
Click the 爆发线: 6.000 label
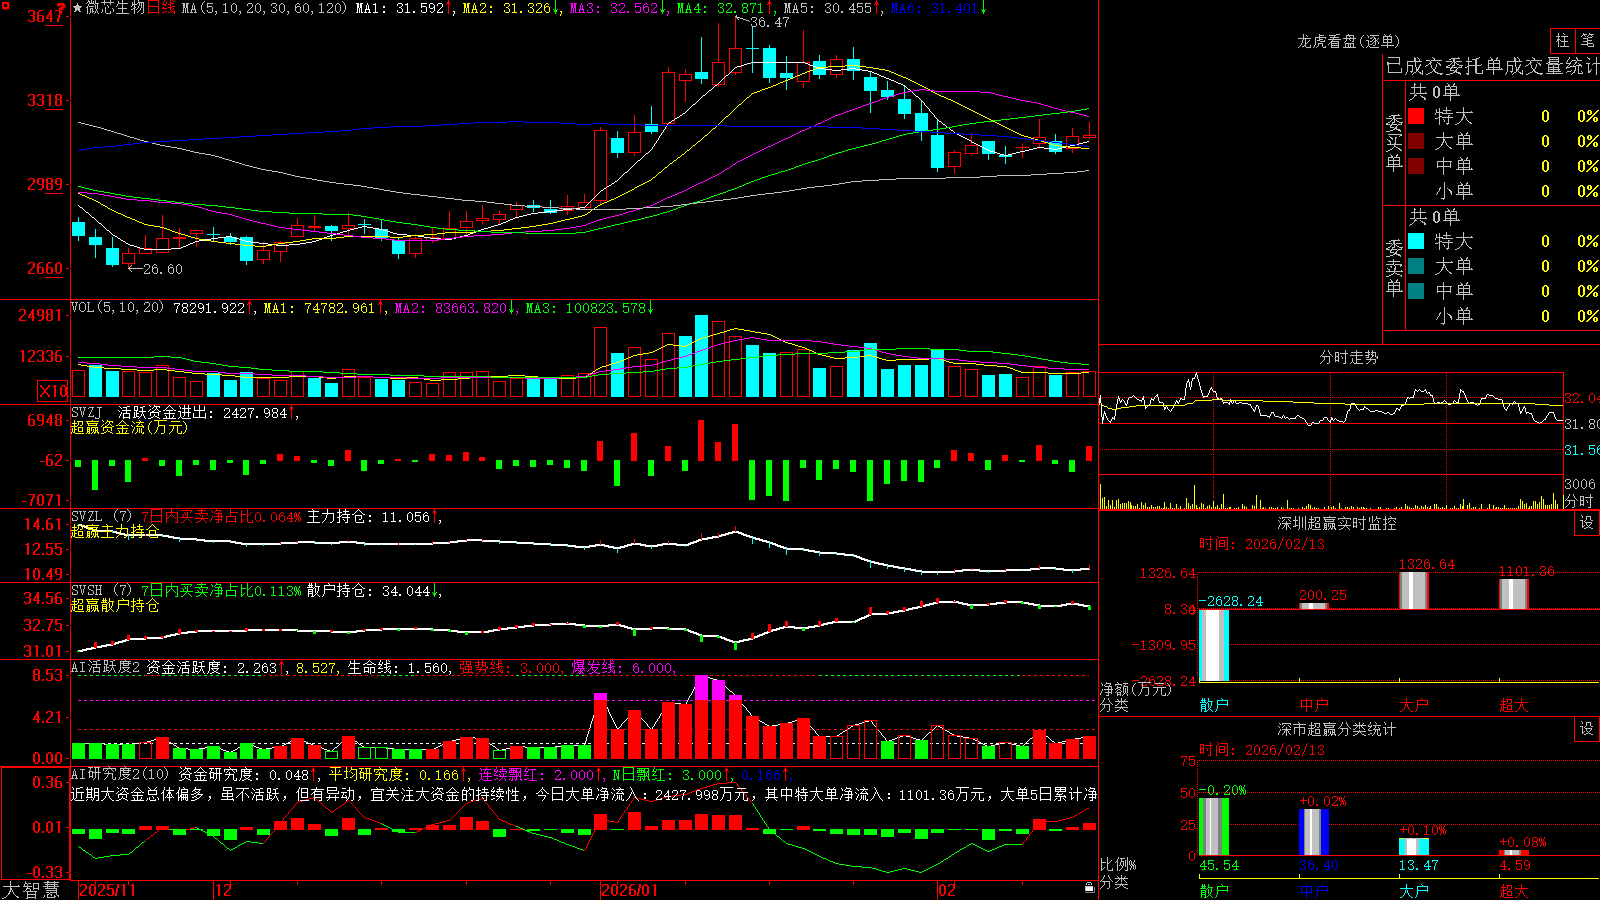pos(622,667)
